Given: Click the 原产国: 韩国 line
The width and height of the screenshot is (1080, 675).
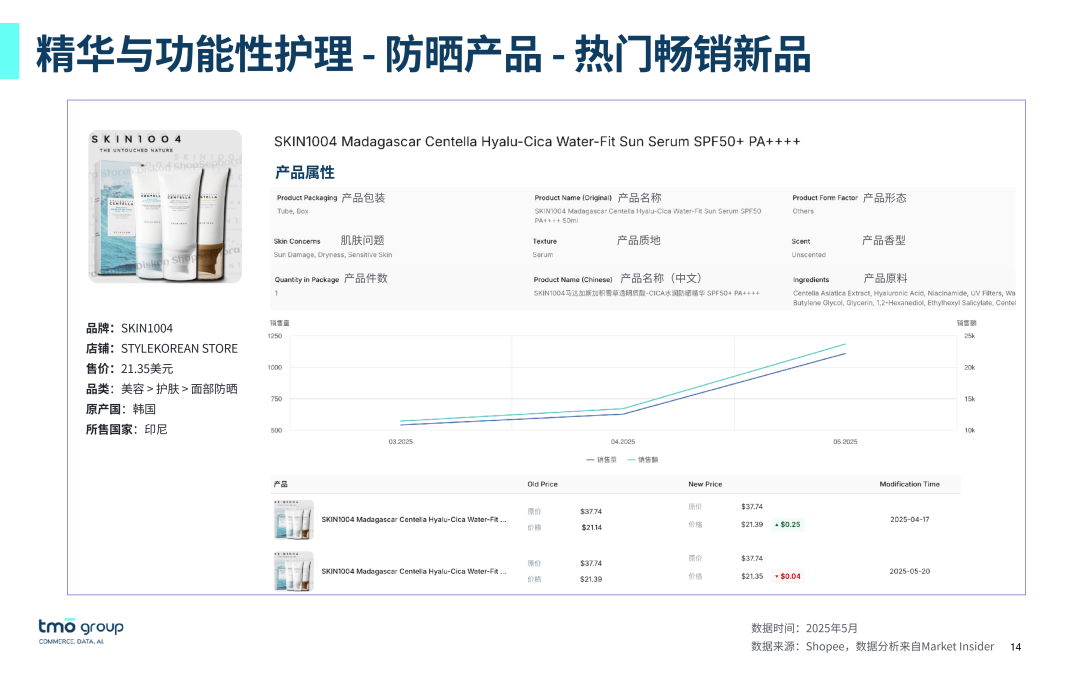Looking at the screenshot, I should point(121,409).
